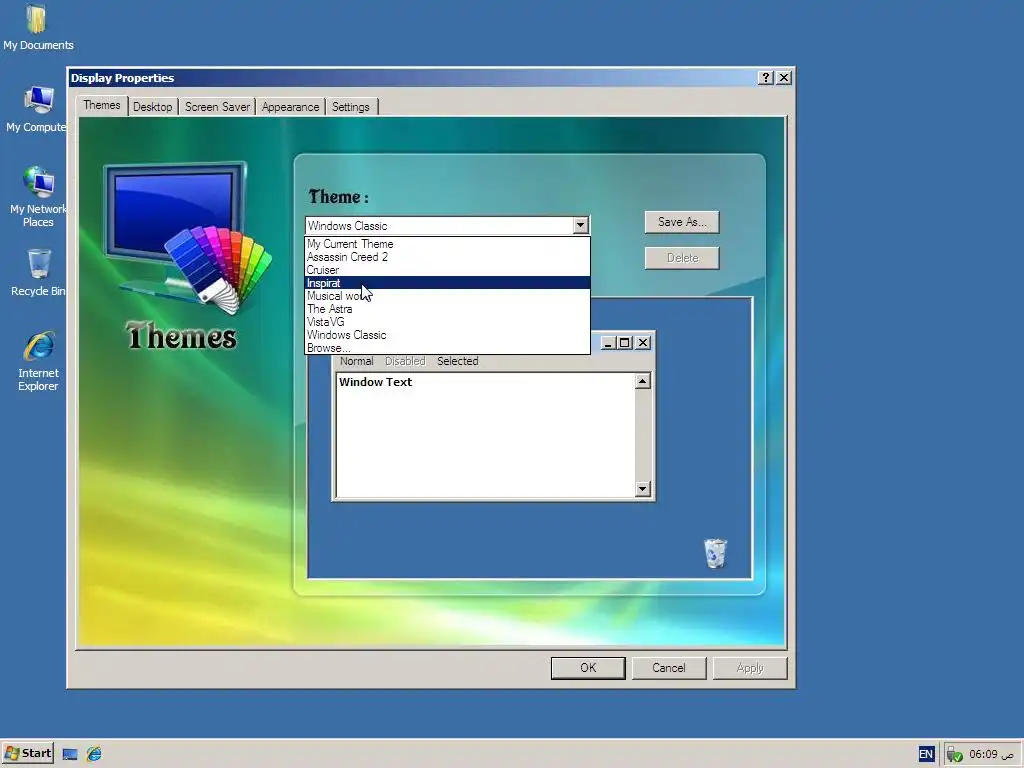Switch to the Desktop tab

[152, 107]
